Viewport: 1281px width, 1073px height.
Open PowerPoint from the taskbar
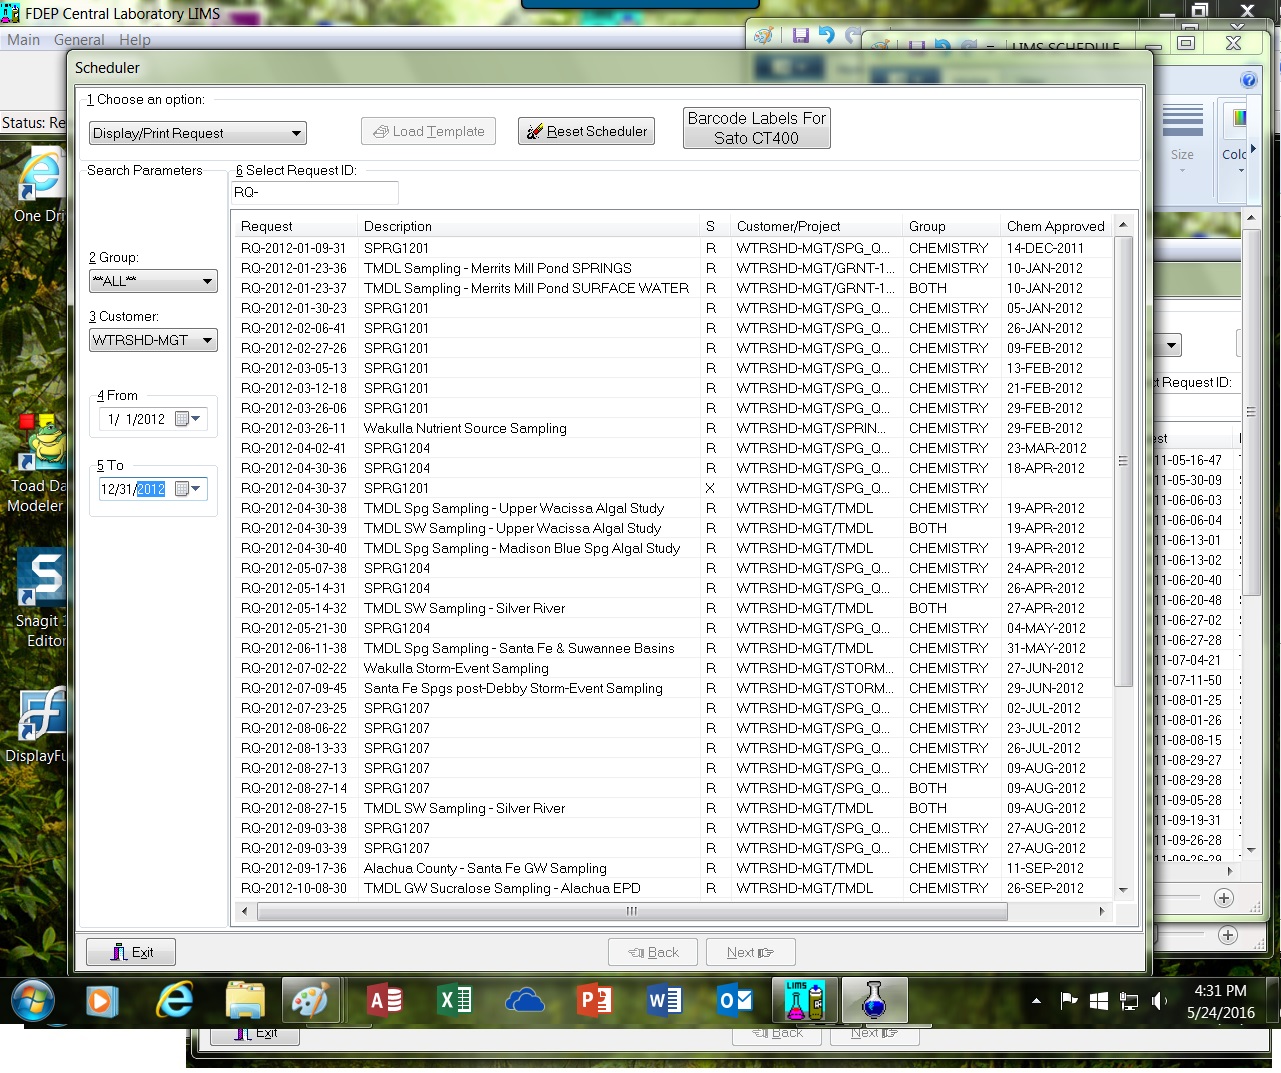point(595,1000)
